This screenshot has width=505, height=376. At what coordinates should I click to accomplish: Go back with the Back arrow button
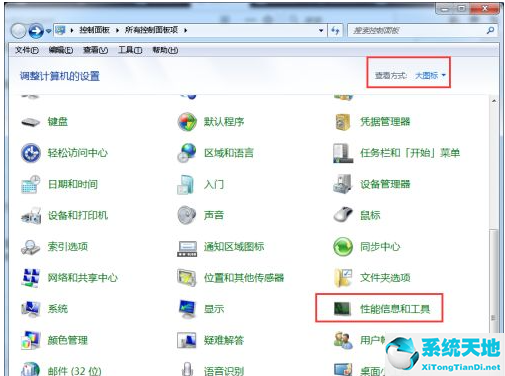tap(19, 31)
